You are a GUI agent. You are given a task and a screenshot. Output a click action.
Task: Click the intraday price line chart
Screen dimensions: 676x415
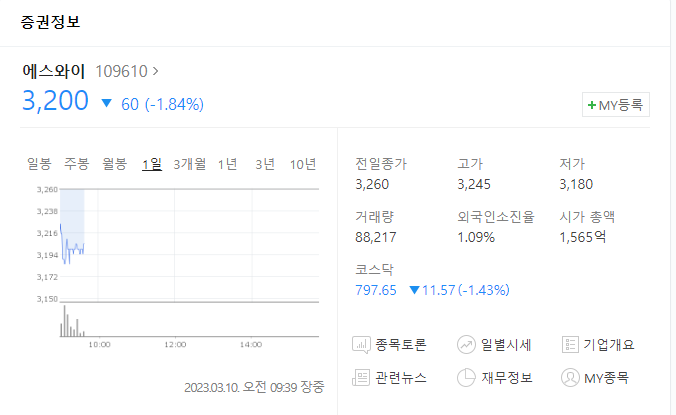[189, 245]
